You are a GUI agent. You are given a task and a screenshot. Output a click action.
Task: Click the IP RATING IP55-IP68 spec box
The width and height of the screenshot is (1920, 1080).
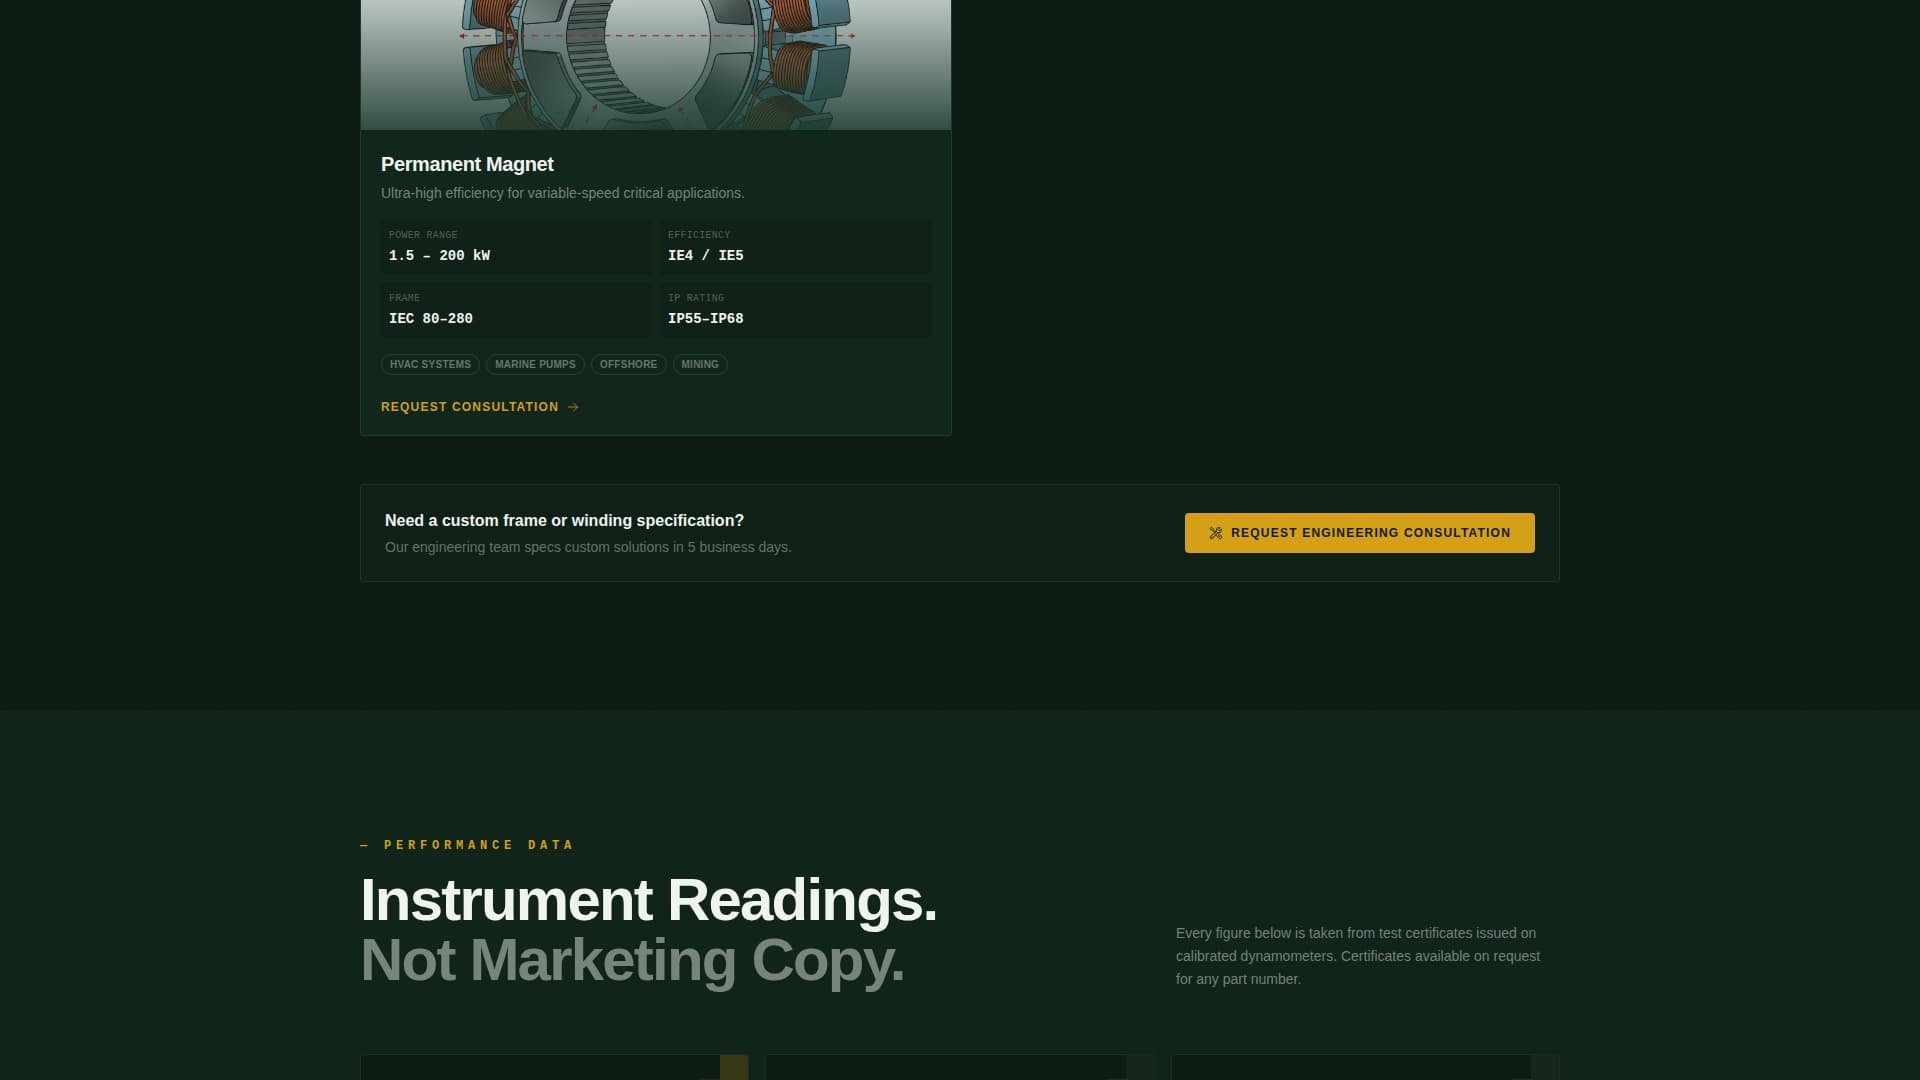795,310
